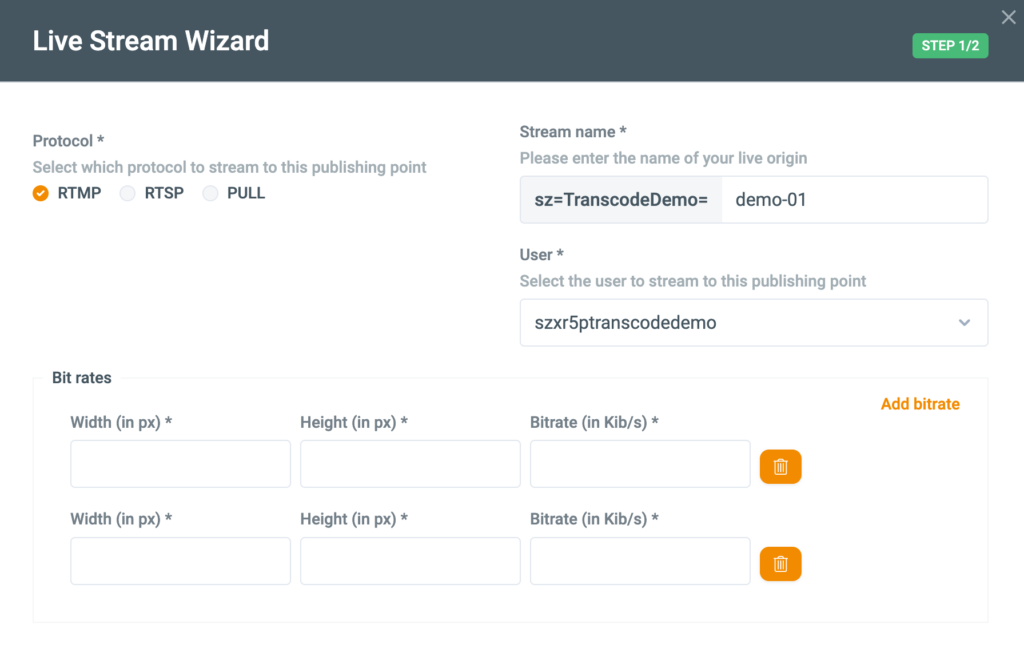Click the first Height input field
Image resolution: width=1024 pixels, height=648 pixels.
click(x=410, y=463)
